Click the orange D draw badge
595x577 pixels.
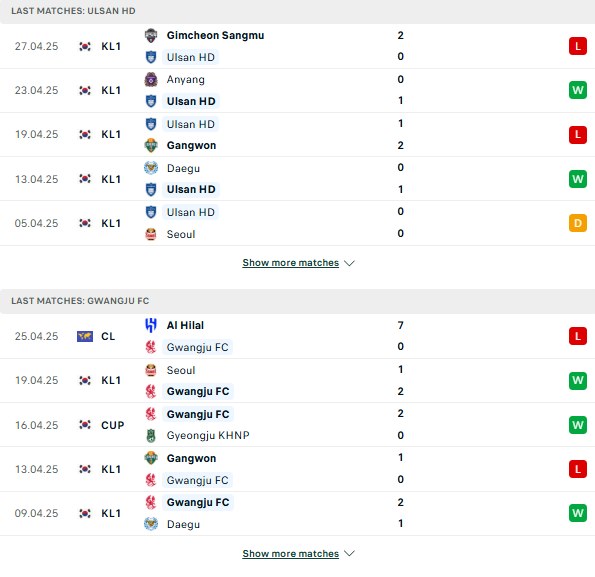tap(578, 223)
